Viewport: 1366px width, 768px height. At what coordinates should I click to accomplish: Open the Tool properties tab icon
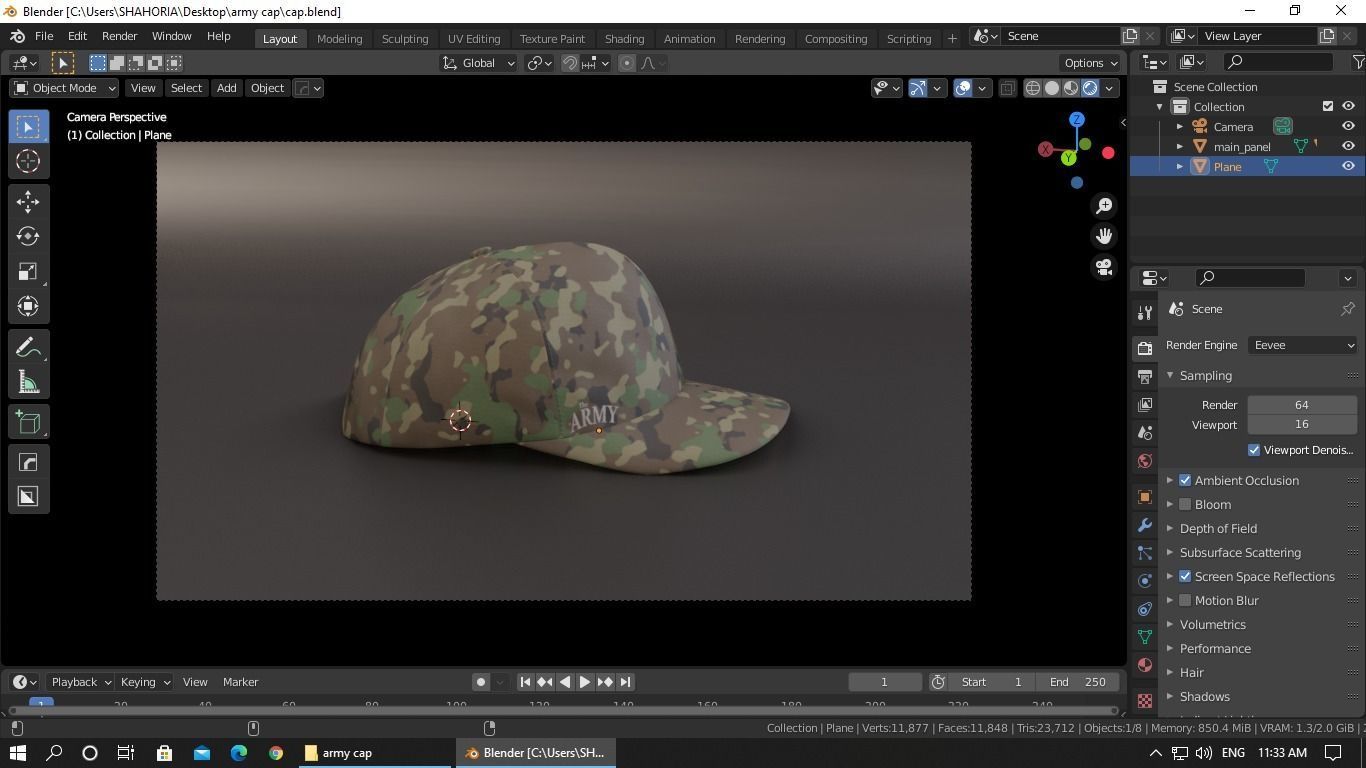coord(1145,313)
